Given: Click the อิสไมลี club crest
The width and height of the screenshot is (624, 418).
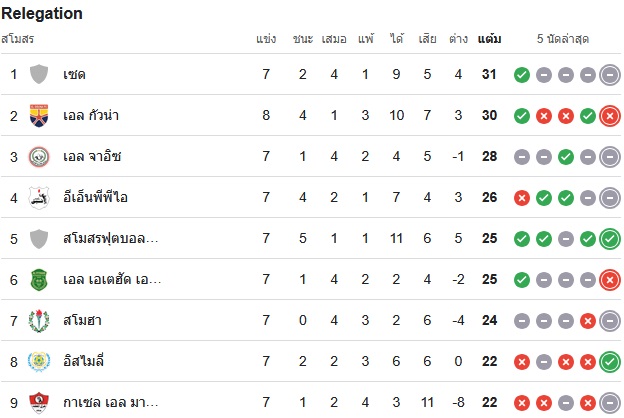Looking at the screenshot, I should [x=39, y=361].
